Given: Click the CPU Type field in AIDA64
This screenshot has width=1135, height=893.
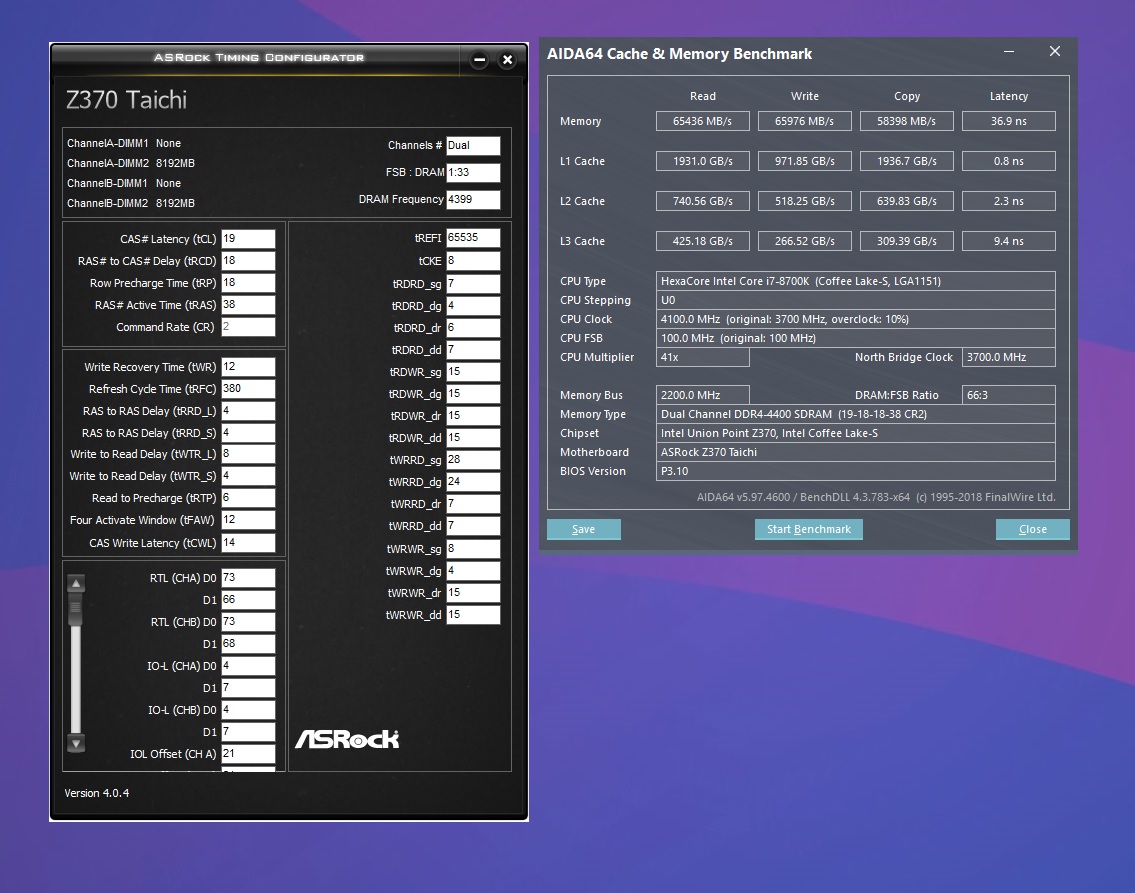Looking at the screenshot, I should point(856,281).
